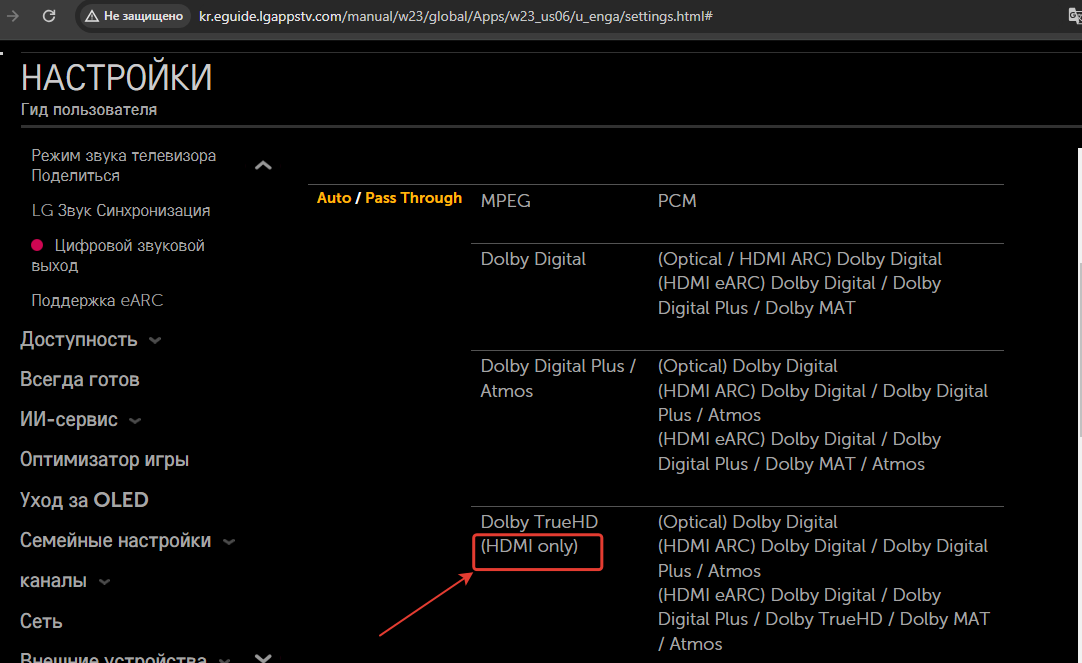This screenshot has height=663, width=1082.
Task: Click the pink dot beside Цифровой звуковой выход
Action: point(38,246)
